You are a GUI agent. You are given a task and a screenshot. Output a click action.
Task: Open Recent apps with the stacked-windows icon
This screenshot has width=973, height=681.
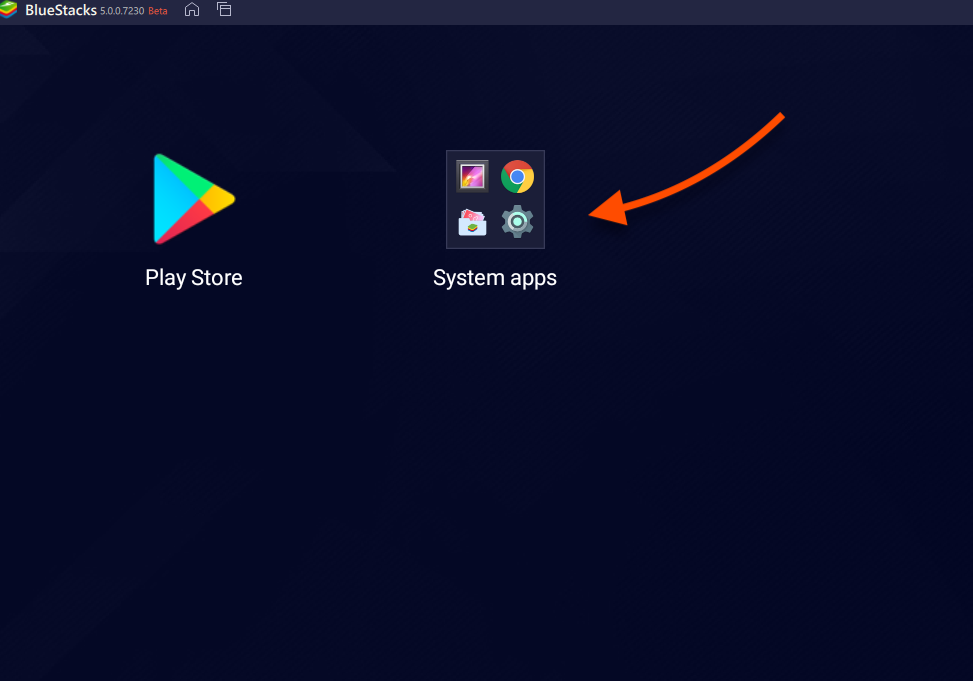(224, 11)
